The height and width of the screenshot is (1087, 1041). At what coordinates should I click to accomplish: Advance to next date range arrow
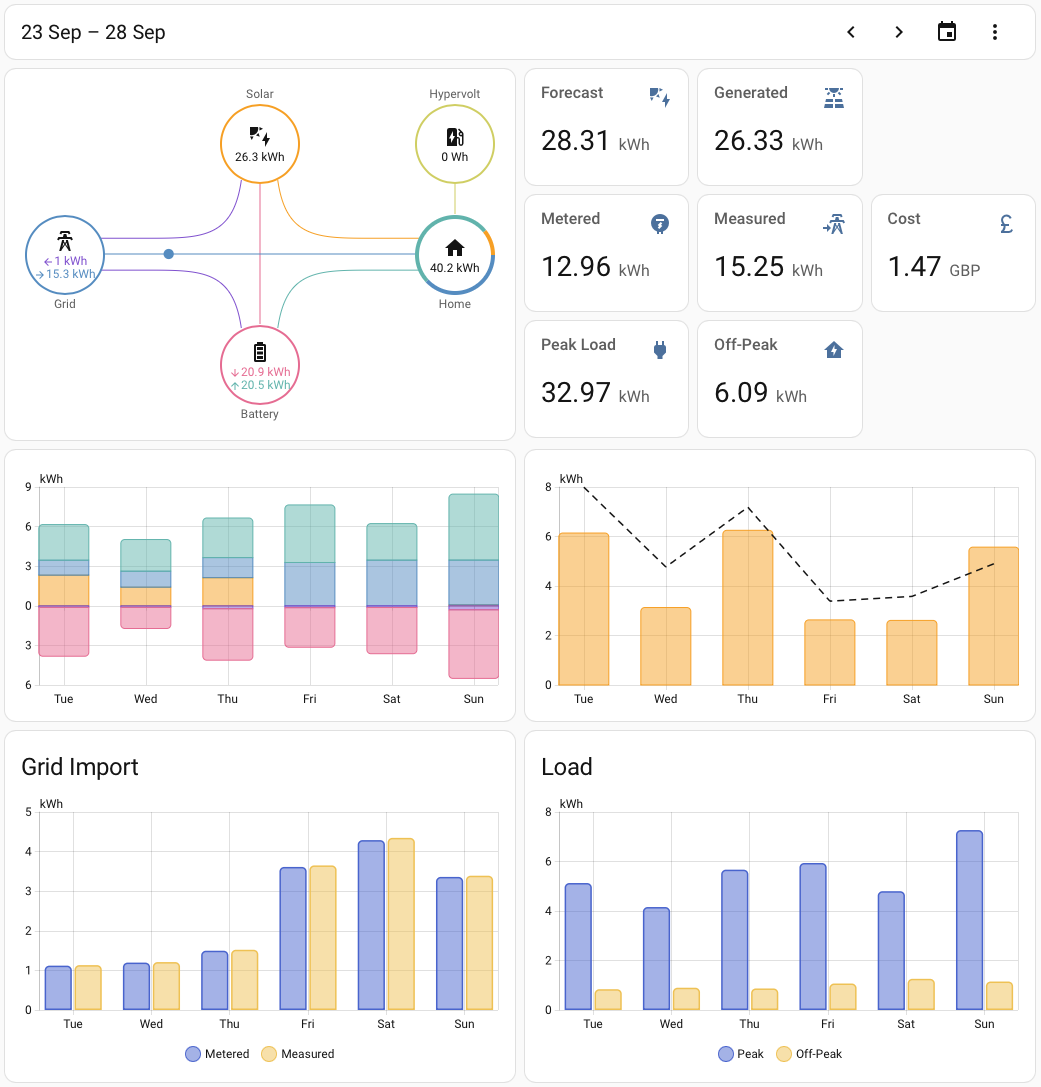coord(899,32)
